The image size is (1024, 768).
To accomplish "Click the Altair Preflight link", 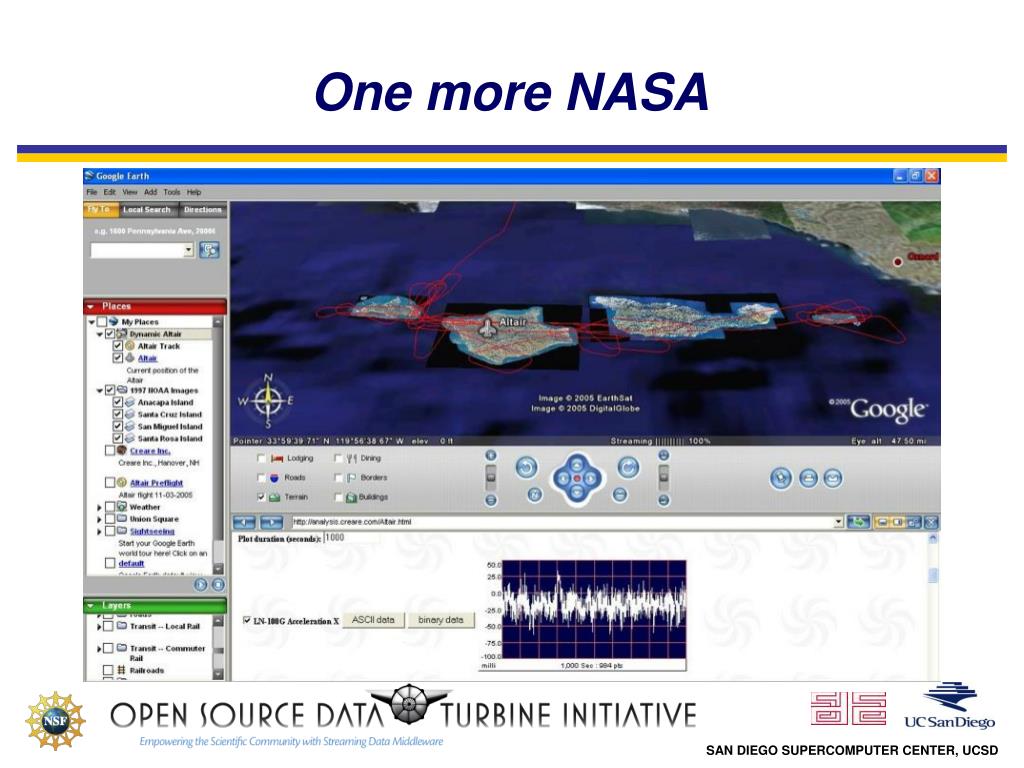I will [x=156, y=483].
